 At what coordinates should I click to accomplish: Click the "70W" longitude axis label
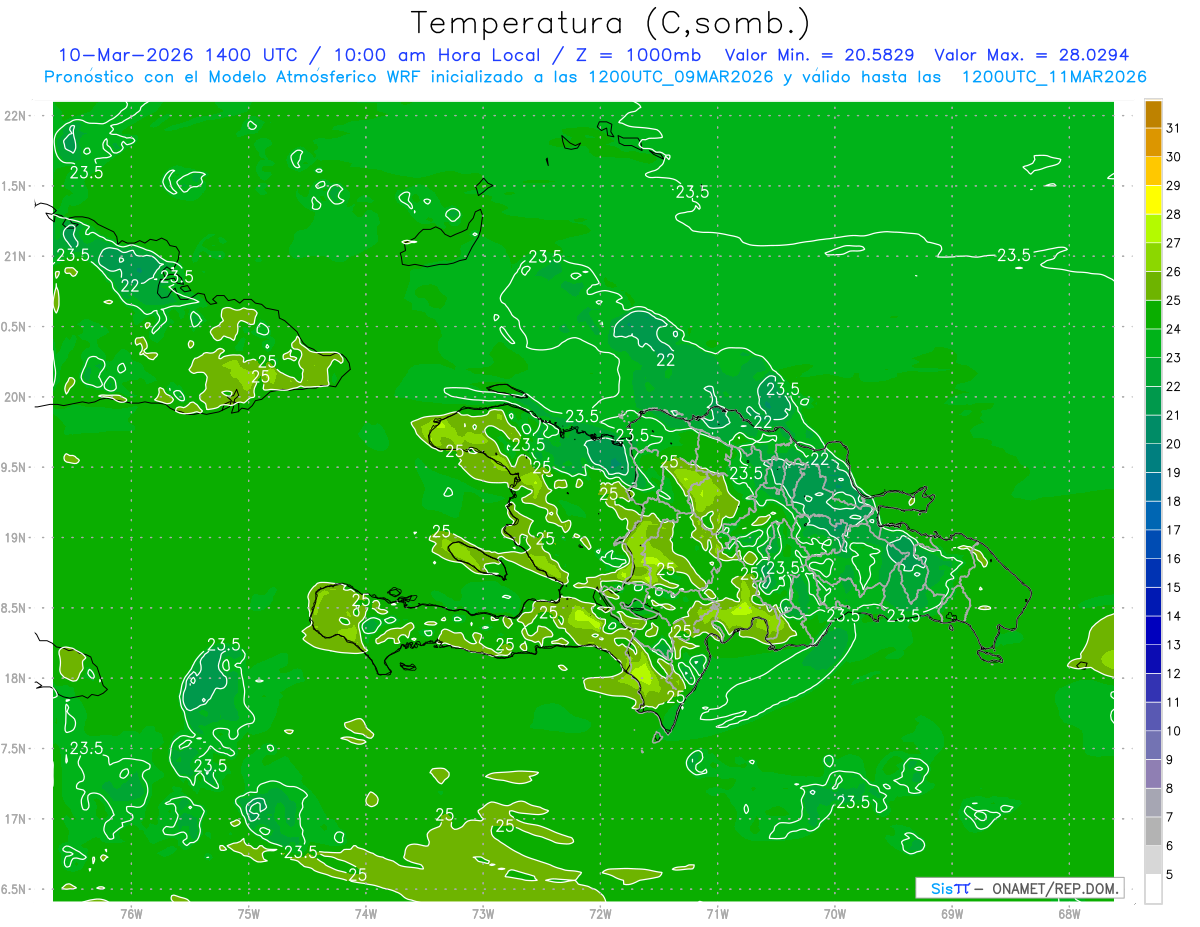pos(834,913)
